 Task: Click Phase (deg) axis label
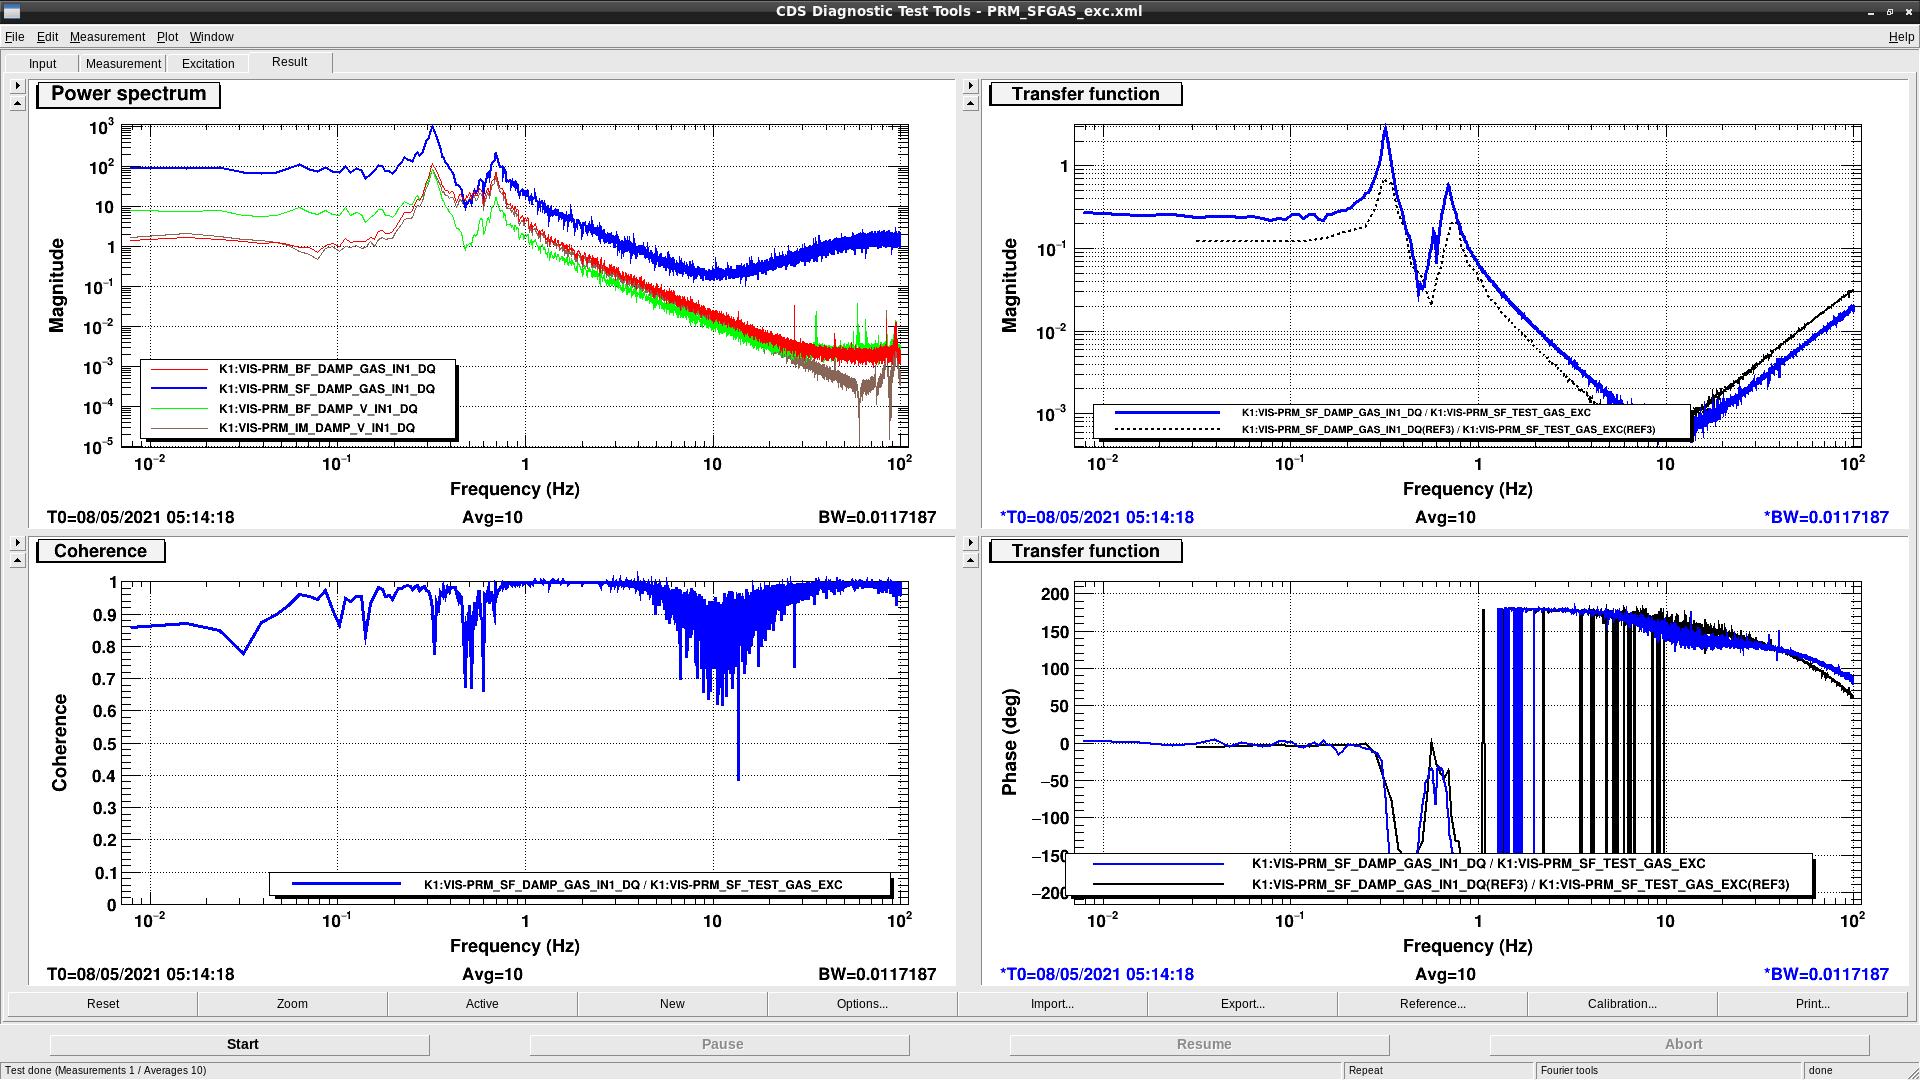point(1010,742)
